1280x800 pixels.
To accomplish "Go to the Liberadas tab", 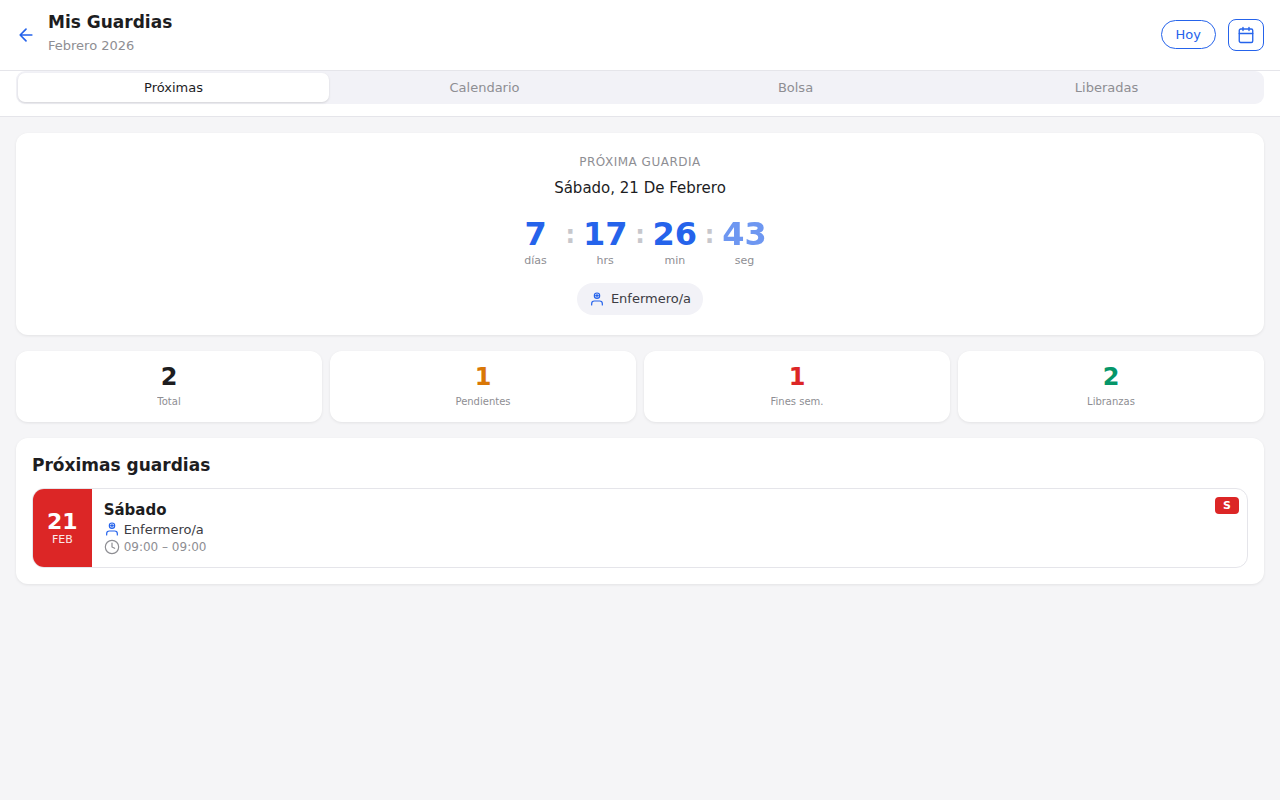I will pyautogui.click(x=1106, y=88).
